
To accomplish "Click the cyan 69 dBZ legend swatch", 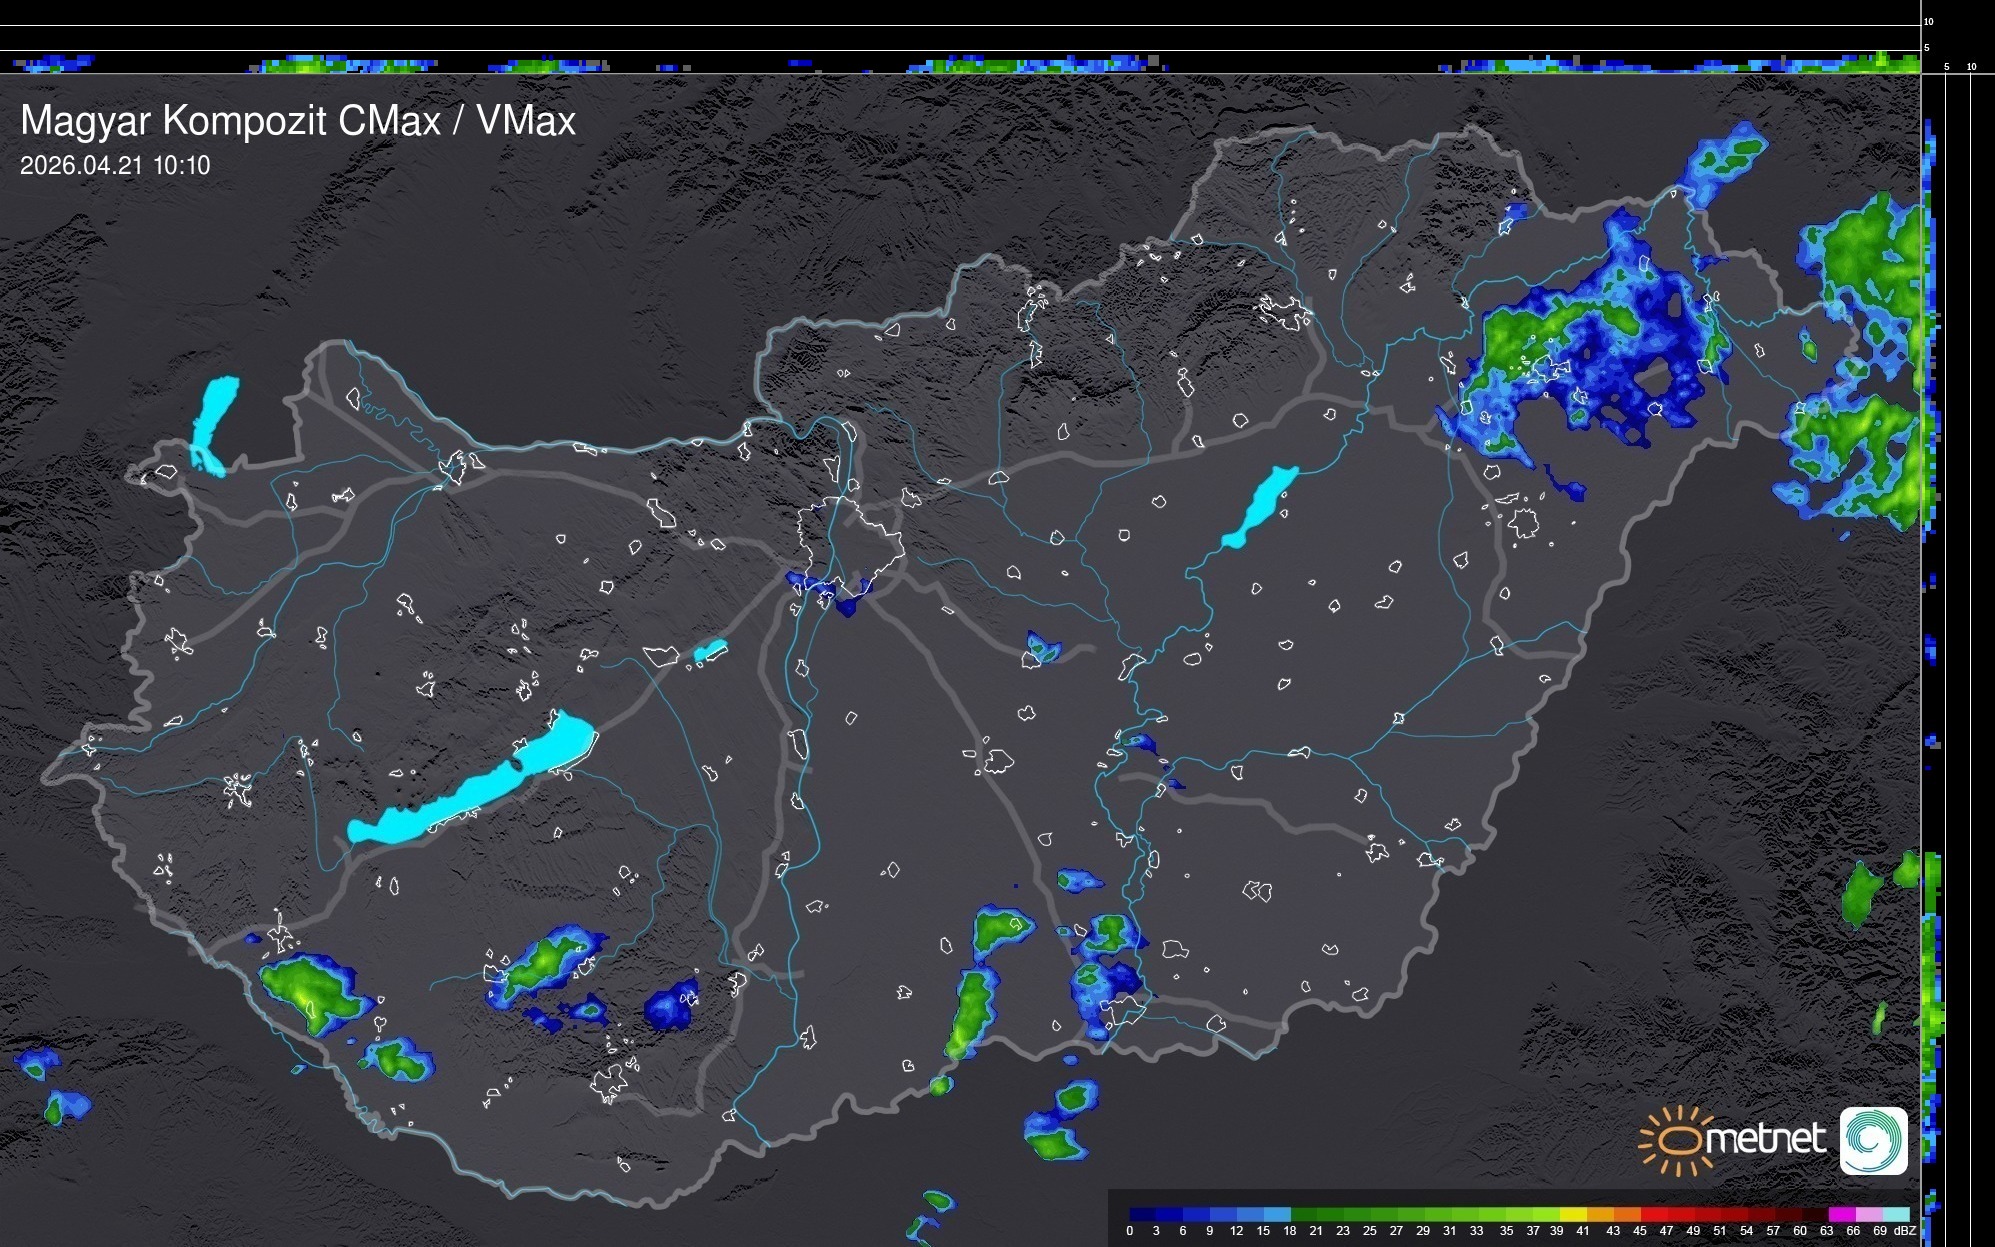I will [1895, 1214].
